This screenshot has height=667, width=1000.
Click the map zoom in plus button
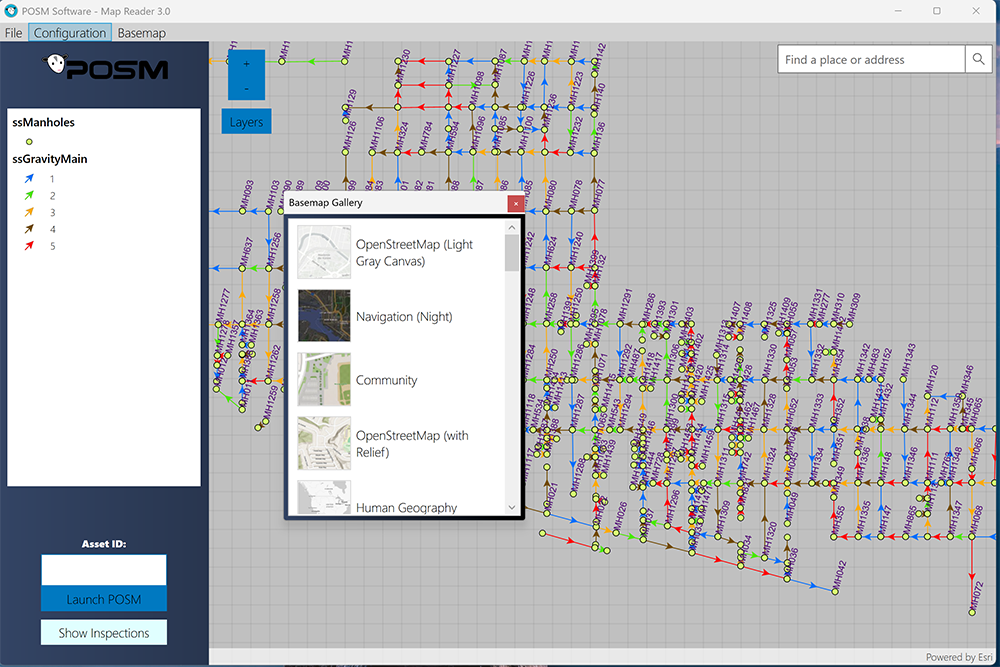pos(246,64)
